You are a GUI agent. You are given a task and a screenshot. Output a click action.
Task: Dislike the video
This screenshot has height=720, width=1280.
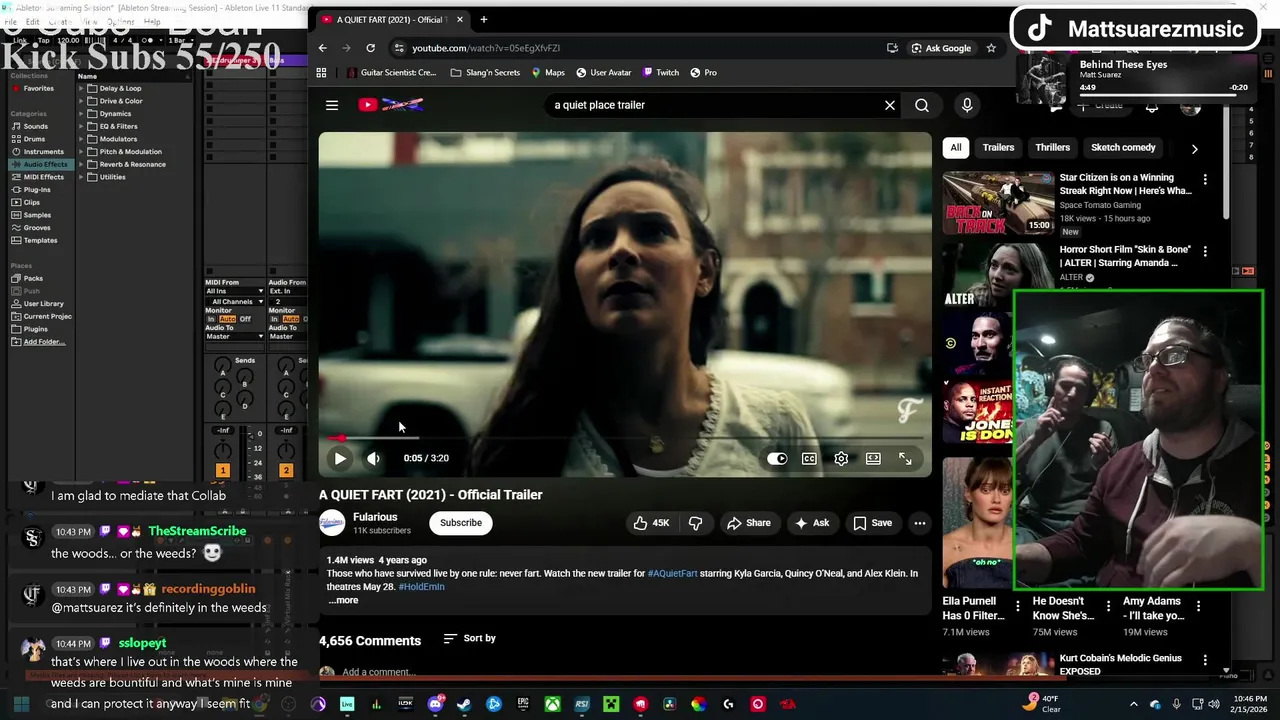pos(696,523)
